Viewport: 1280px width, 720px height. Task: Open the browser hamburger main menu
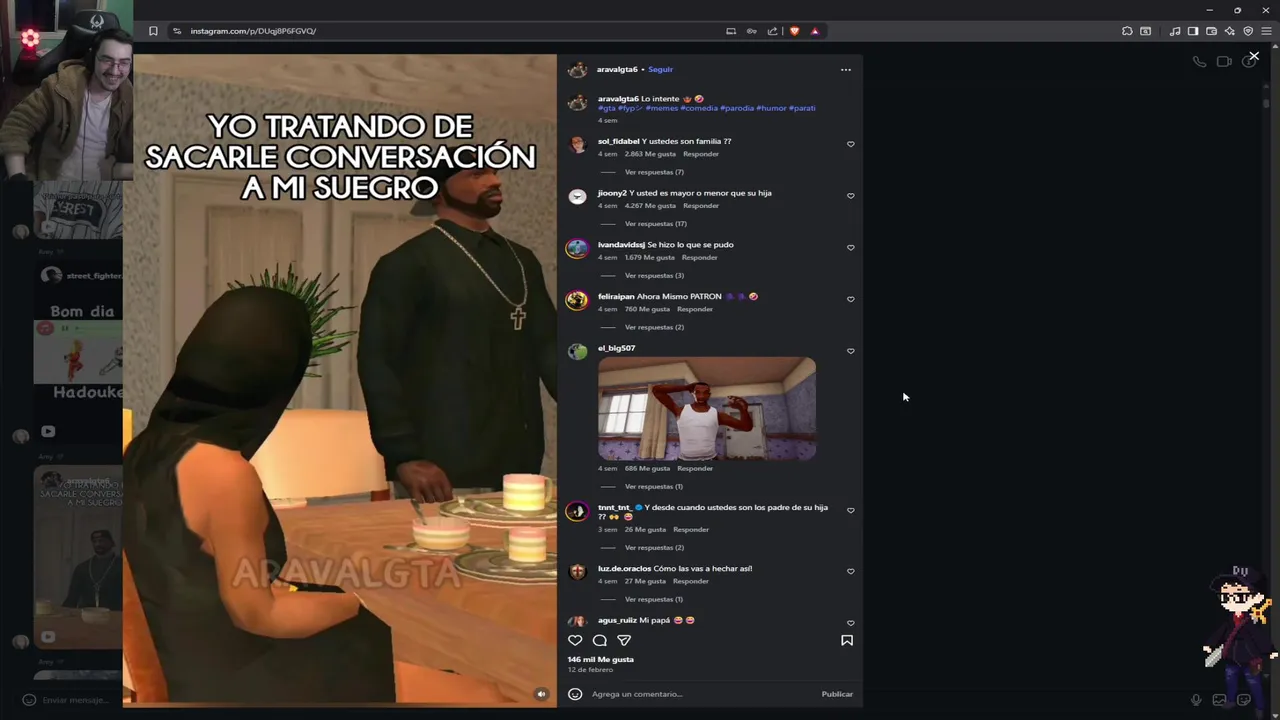click(x=1266, y=31)
